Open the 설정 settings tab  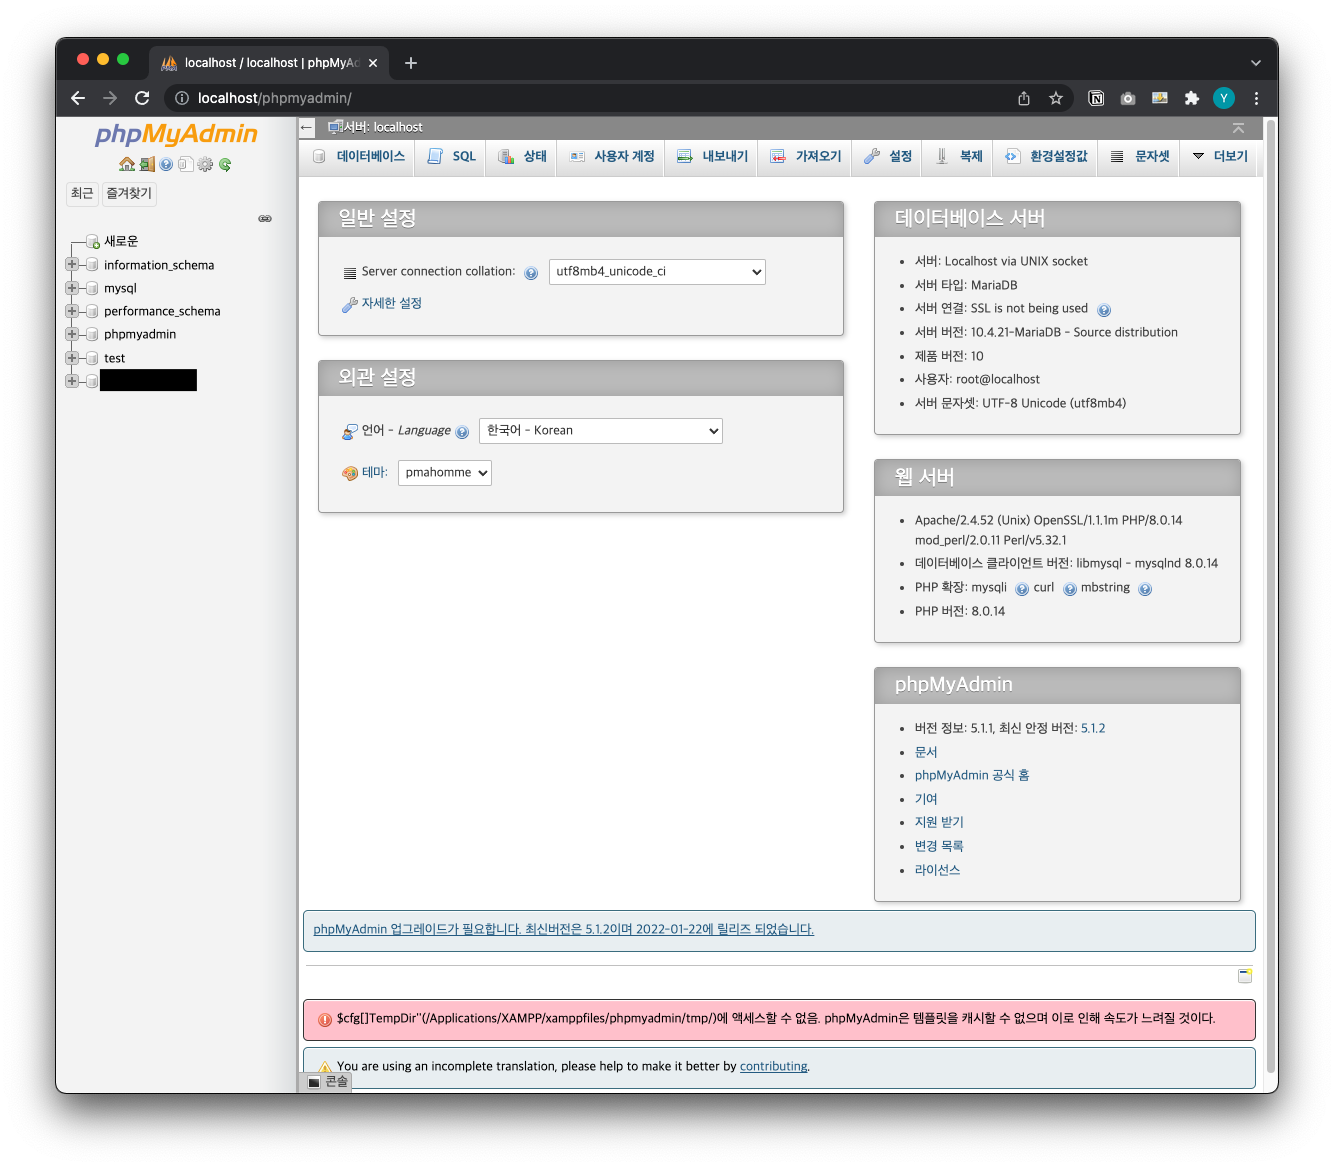pos(888,157)
